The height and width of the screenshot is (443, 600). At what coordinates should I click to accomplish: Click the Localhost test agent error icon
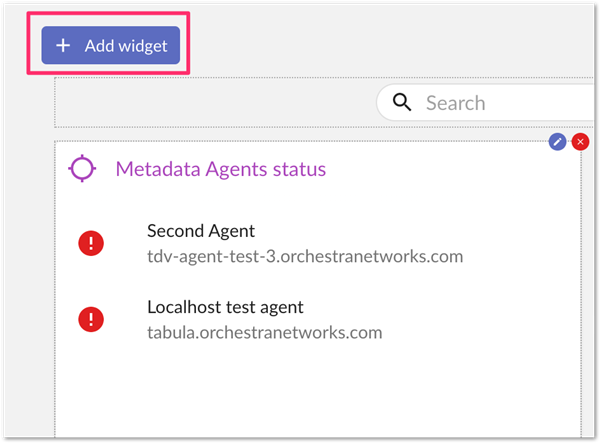pyautogui.click(x=91, y=319)
